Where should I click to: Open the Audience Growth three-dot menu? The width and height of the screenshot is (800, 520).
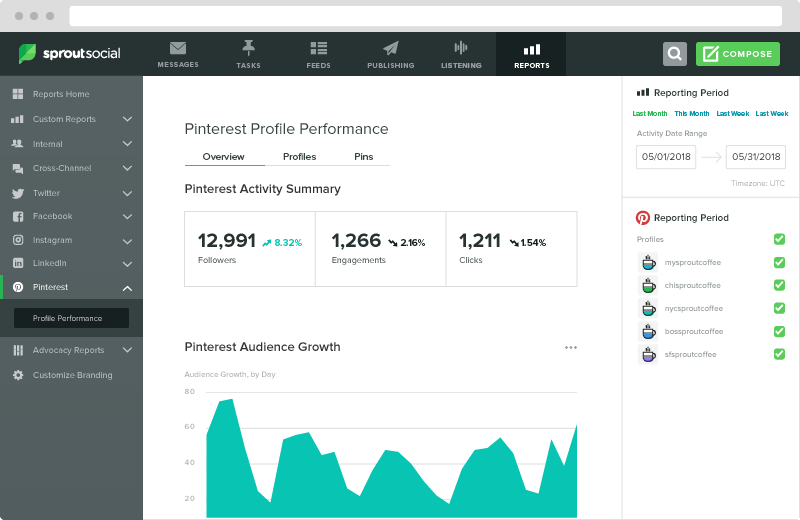[x=570, y=348]
